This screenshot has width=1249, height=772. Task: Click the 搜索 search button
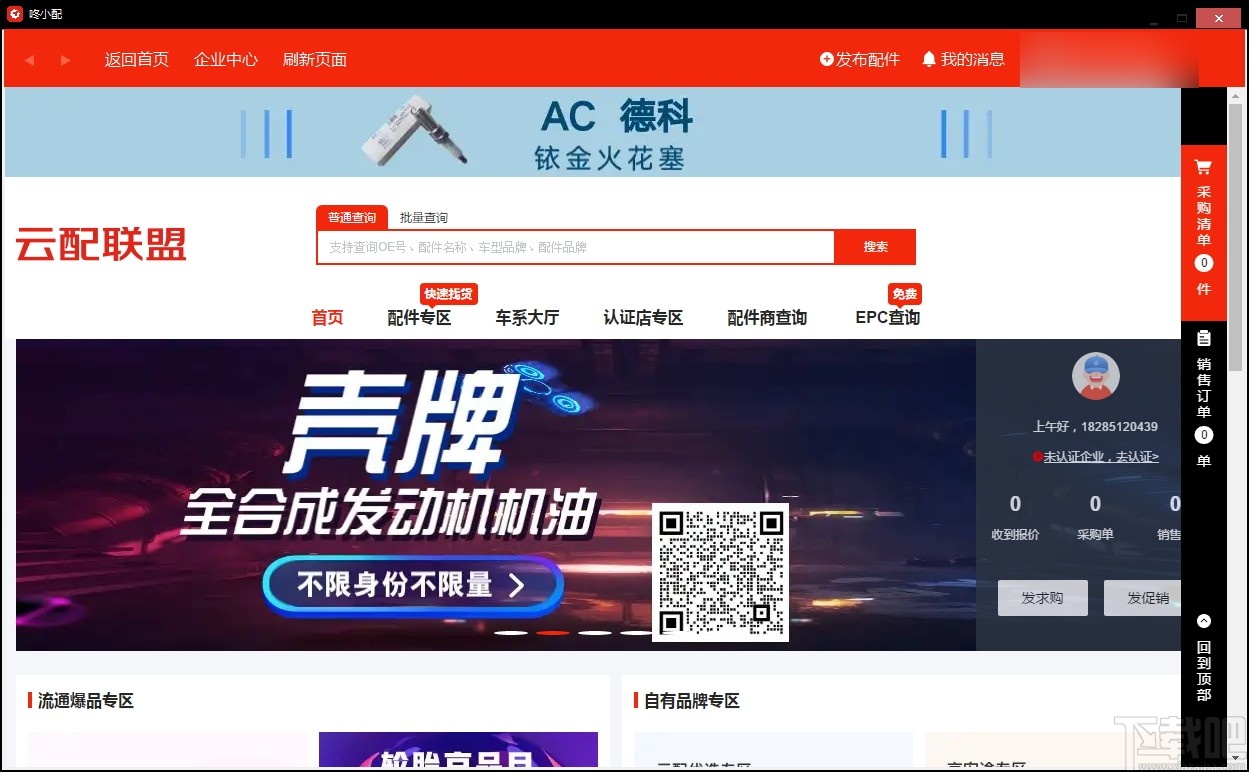coord(875,246)
